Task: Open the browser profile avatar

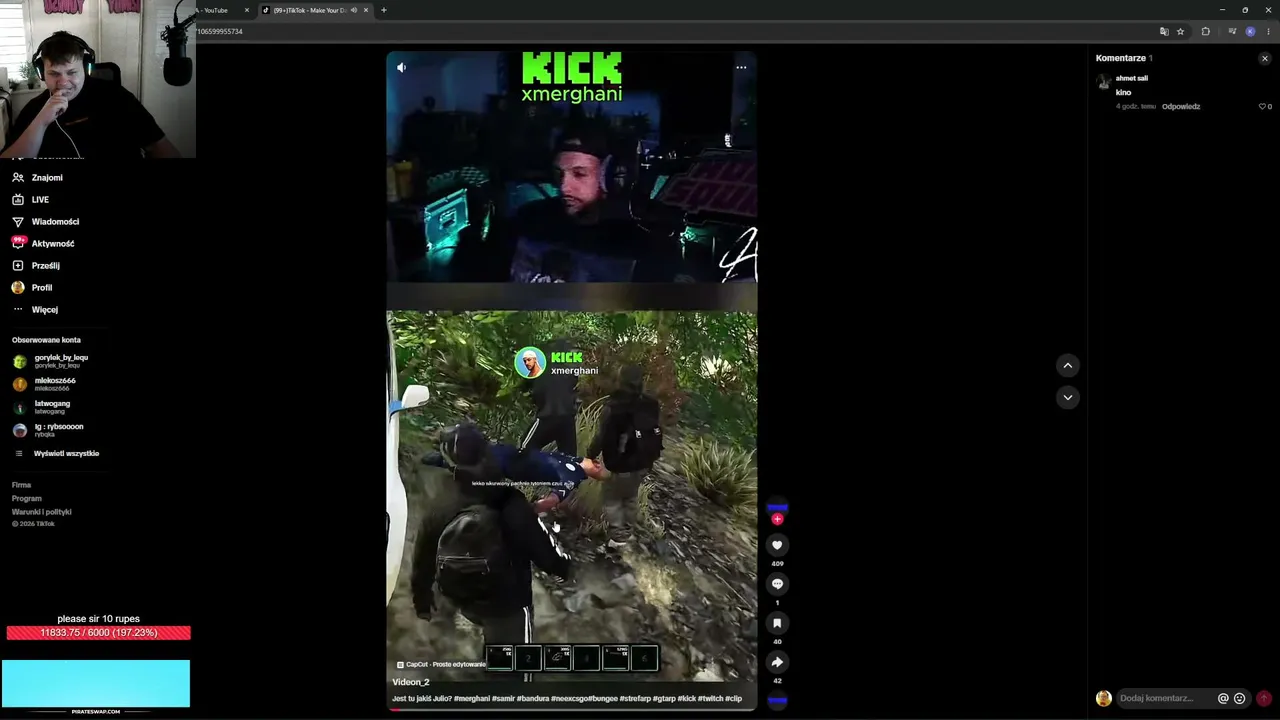Action: click(1250, 31)
